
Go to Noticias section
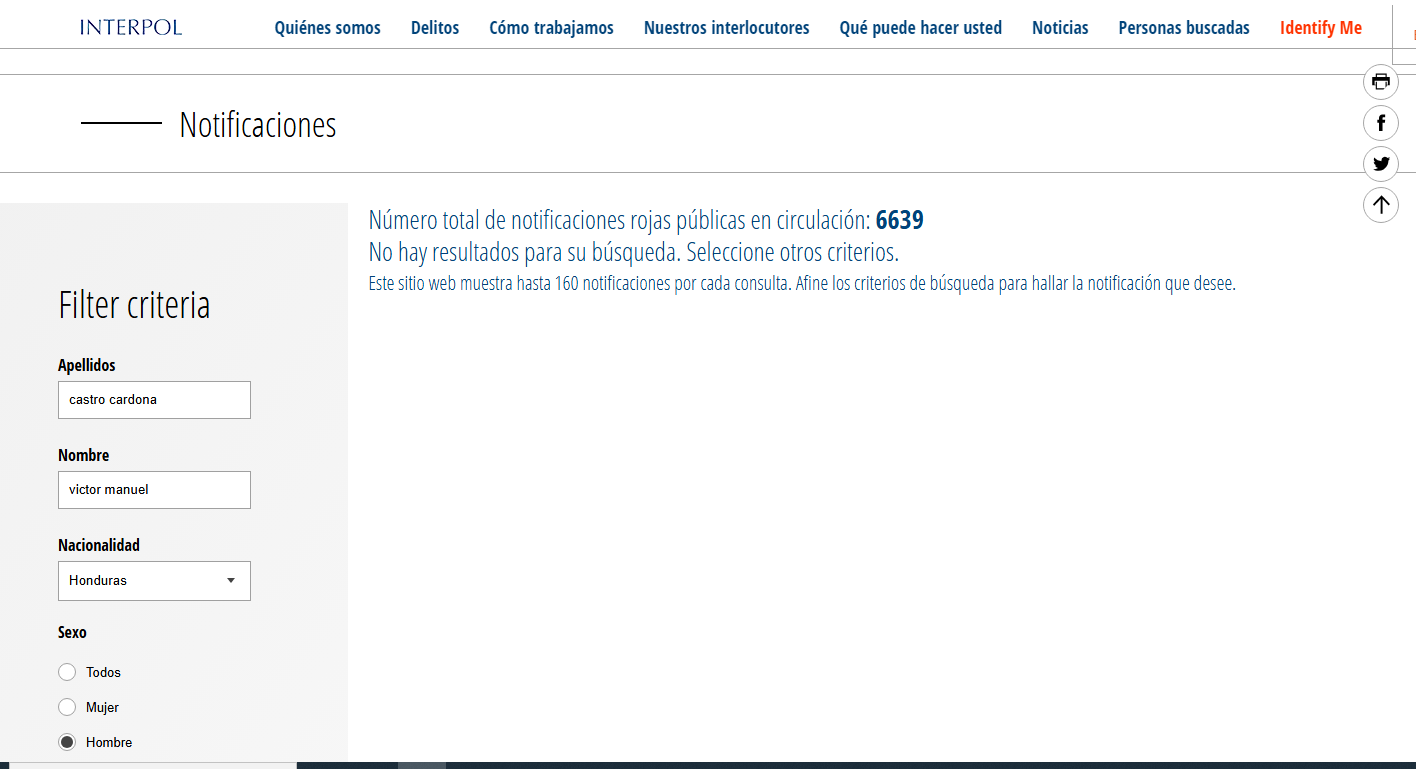[1060, 28]
